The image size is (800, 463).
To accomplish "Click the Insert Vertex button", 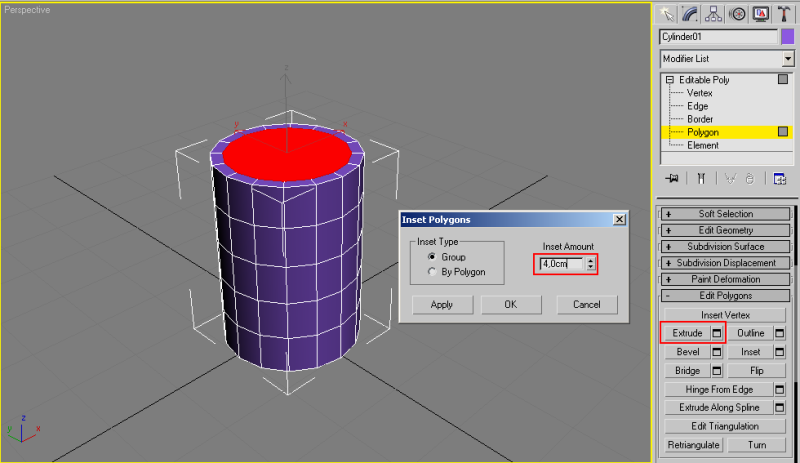I will (x=725, y=315).
